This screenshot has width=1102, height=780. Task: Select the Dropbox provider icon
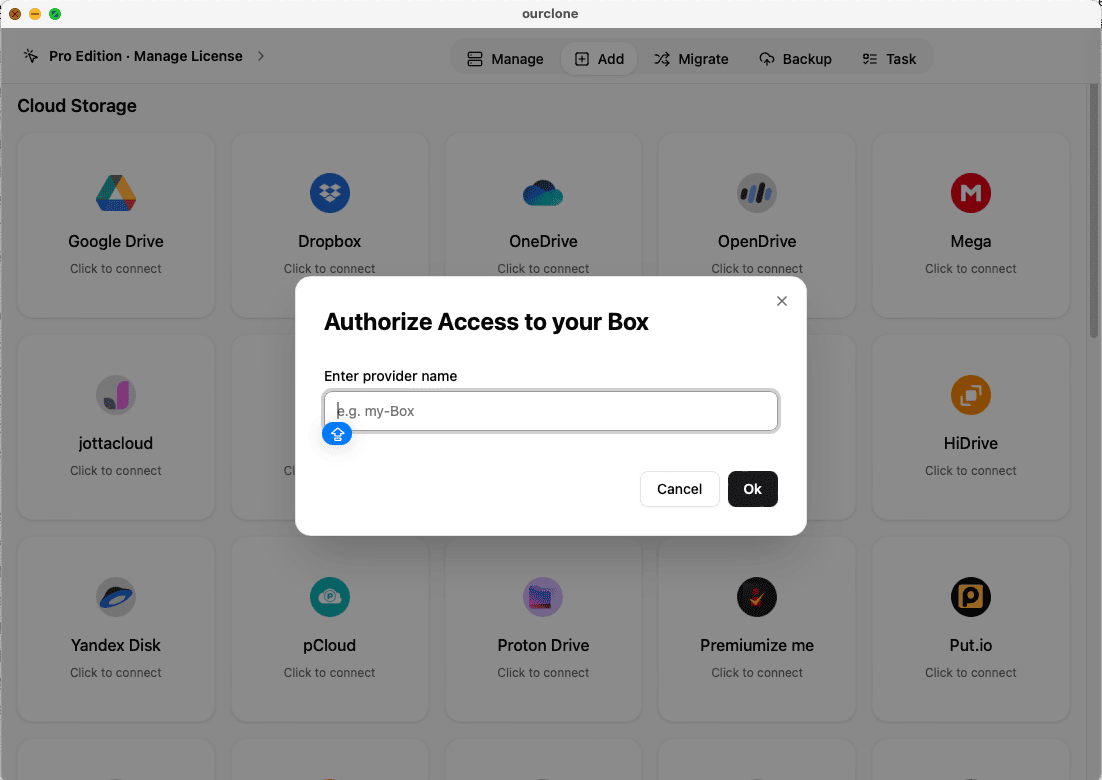coord(329,193)
